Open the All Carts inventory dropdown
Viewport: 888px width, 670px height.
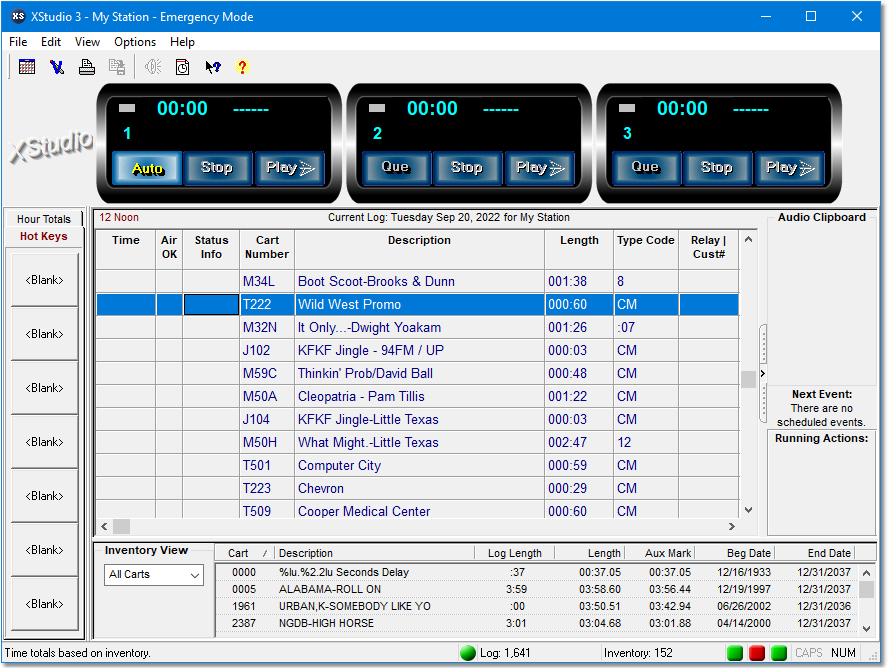coord(153,574)
